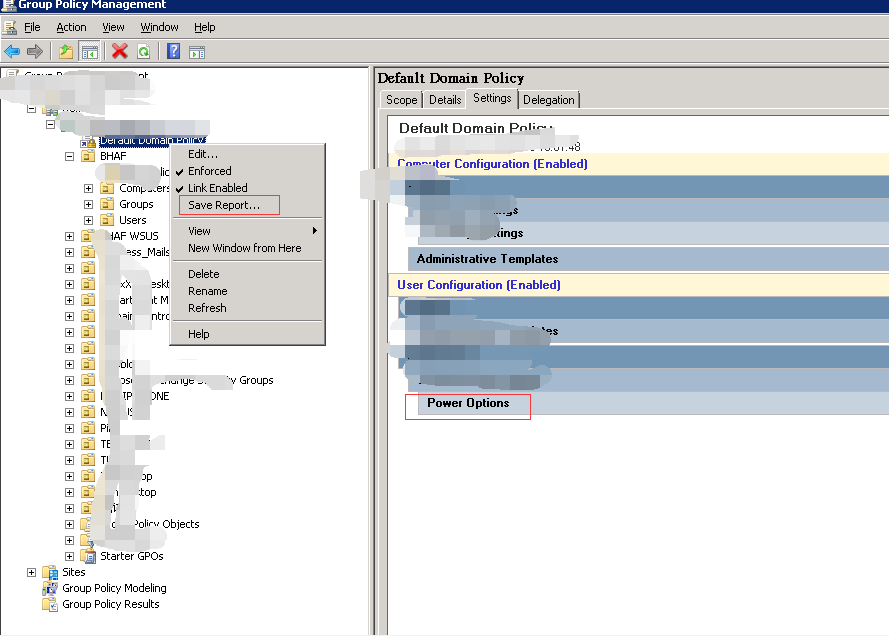Select the Default Domain Policy tree item

tap(152, 140)
